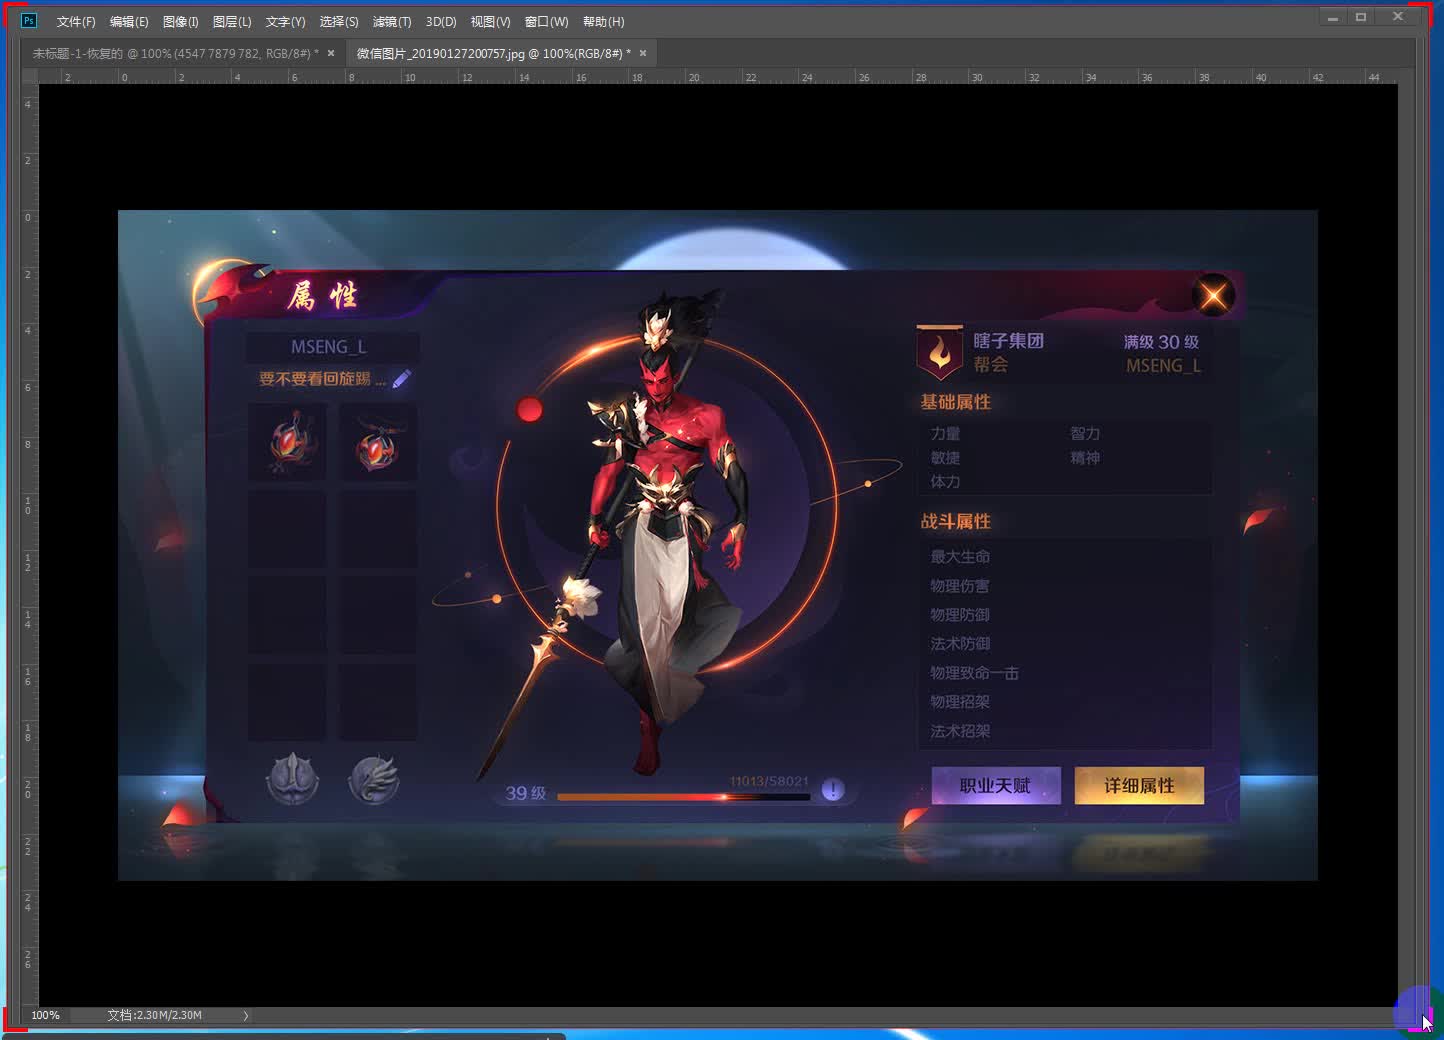Screen dimensions: 1444x1040
Task: Click the 100% zoom field in status bar
Action: coord(45,1015)
